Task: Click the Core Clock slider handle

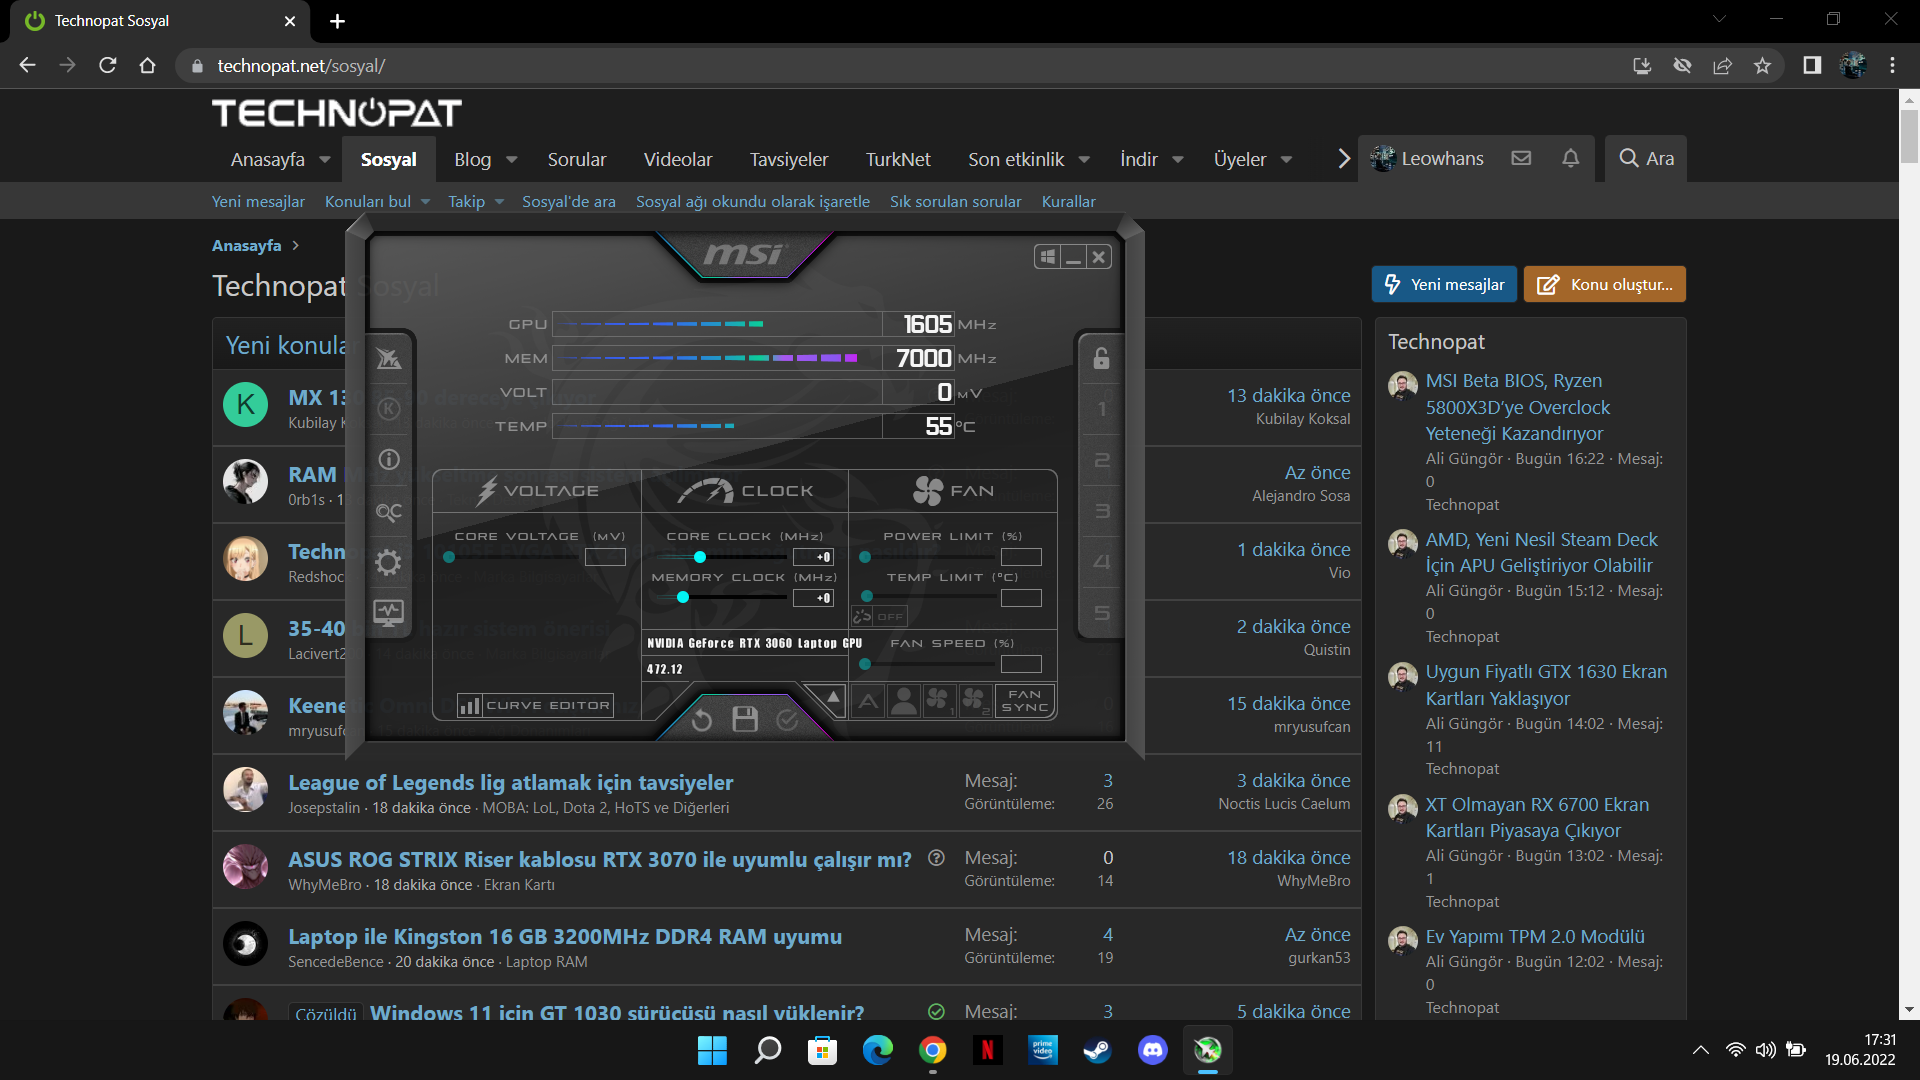Action: (x=700, y=557)
